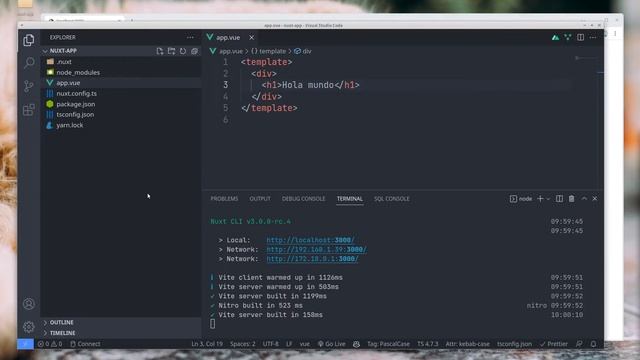640x360 pixels.
Task: Add a new terminal with plus icon
Action: 540,199
